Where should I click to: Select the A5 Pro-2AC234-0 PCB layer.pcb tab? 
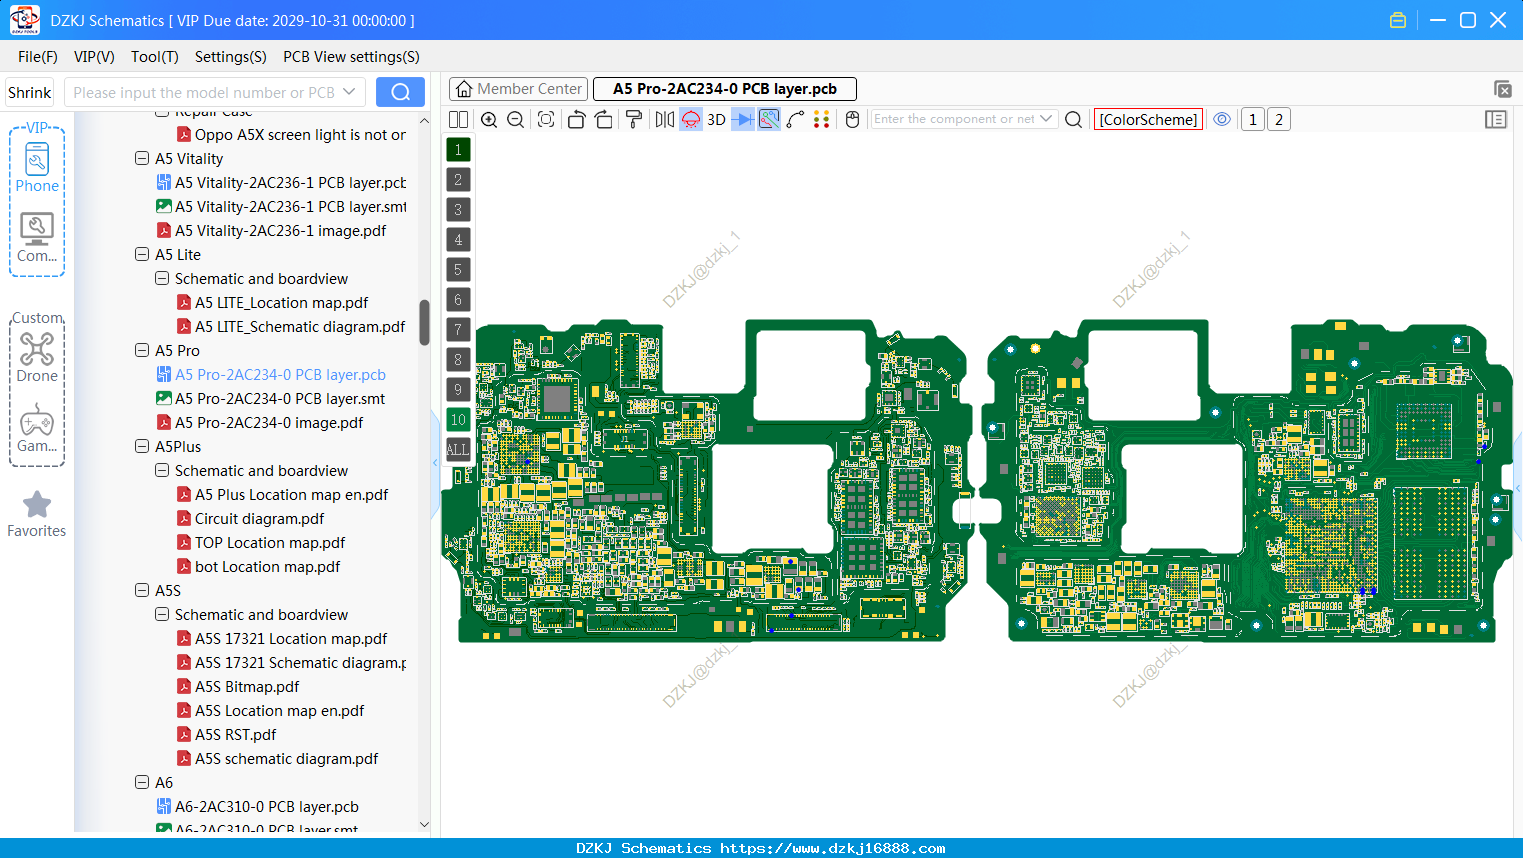(x=725, y=89)
